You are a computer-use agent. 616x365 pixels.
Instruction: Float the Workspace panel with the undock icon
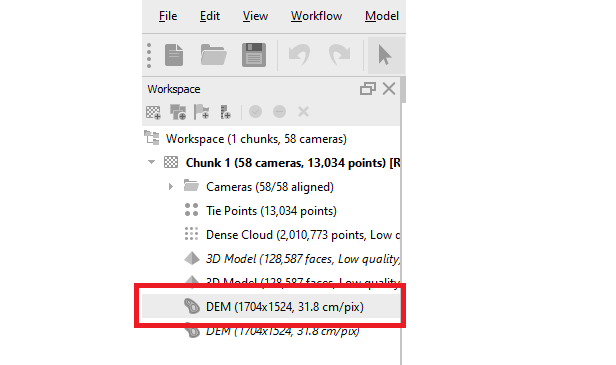[368, 89]
